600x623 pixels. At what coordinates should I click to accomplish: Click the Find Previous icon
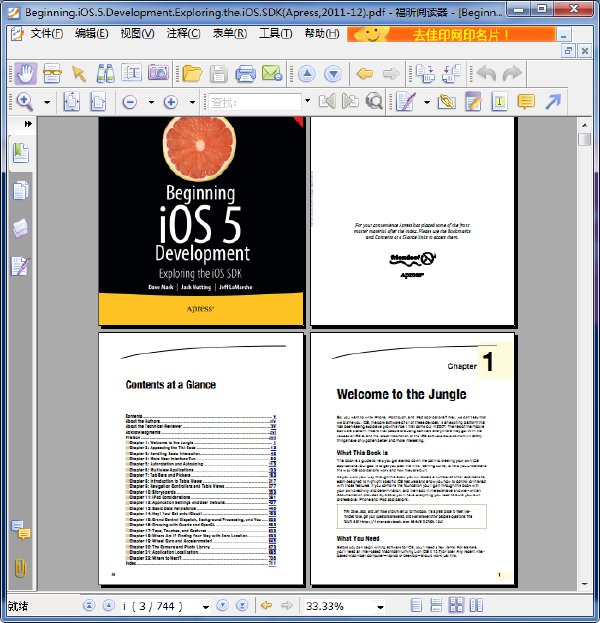coord(327,102)
